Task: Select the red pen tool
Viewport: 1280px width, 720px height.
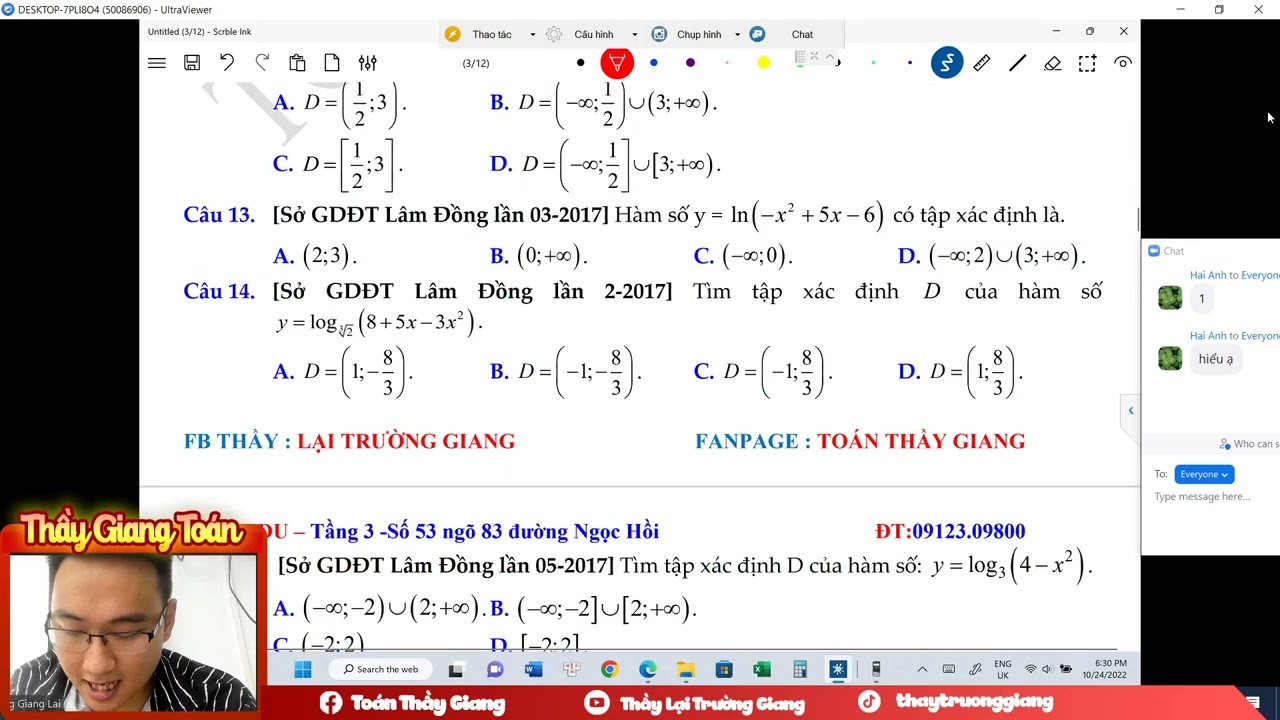Action: point(617,63)
